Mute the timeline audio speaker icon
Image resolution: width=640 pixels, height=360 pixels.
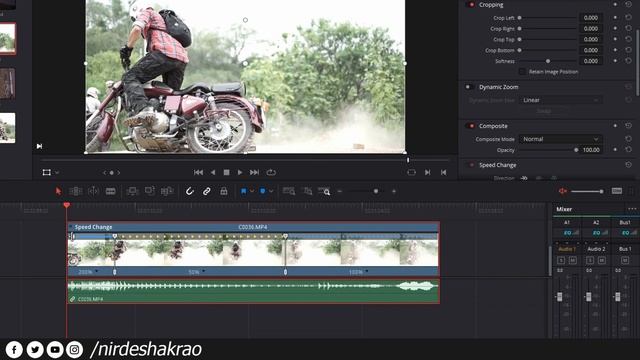pyautogui.click(x=563, y=191)
